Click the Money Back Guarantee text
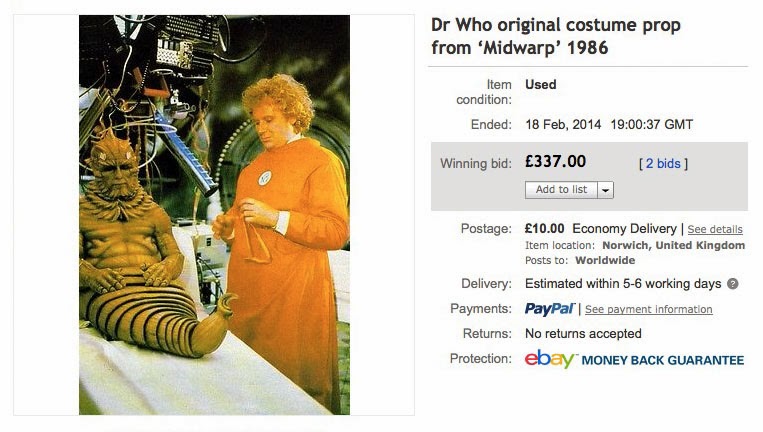 [662, 360]
